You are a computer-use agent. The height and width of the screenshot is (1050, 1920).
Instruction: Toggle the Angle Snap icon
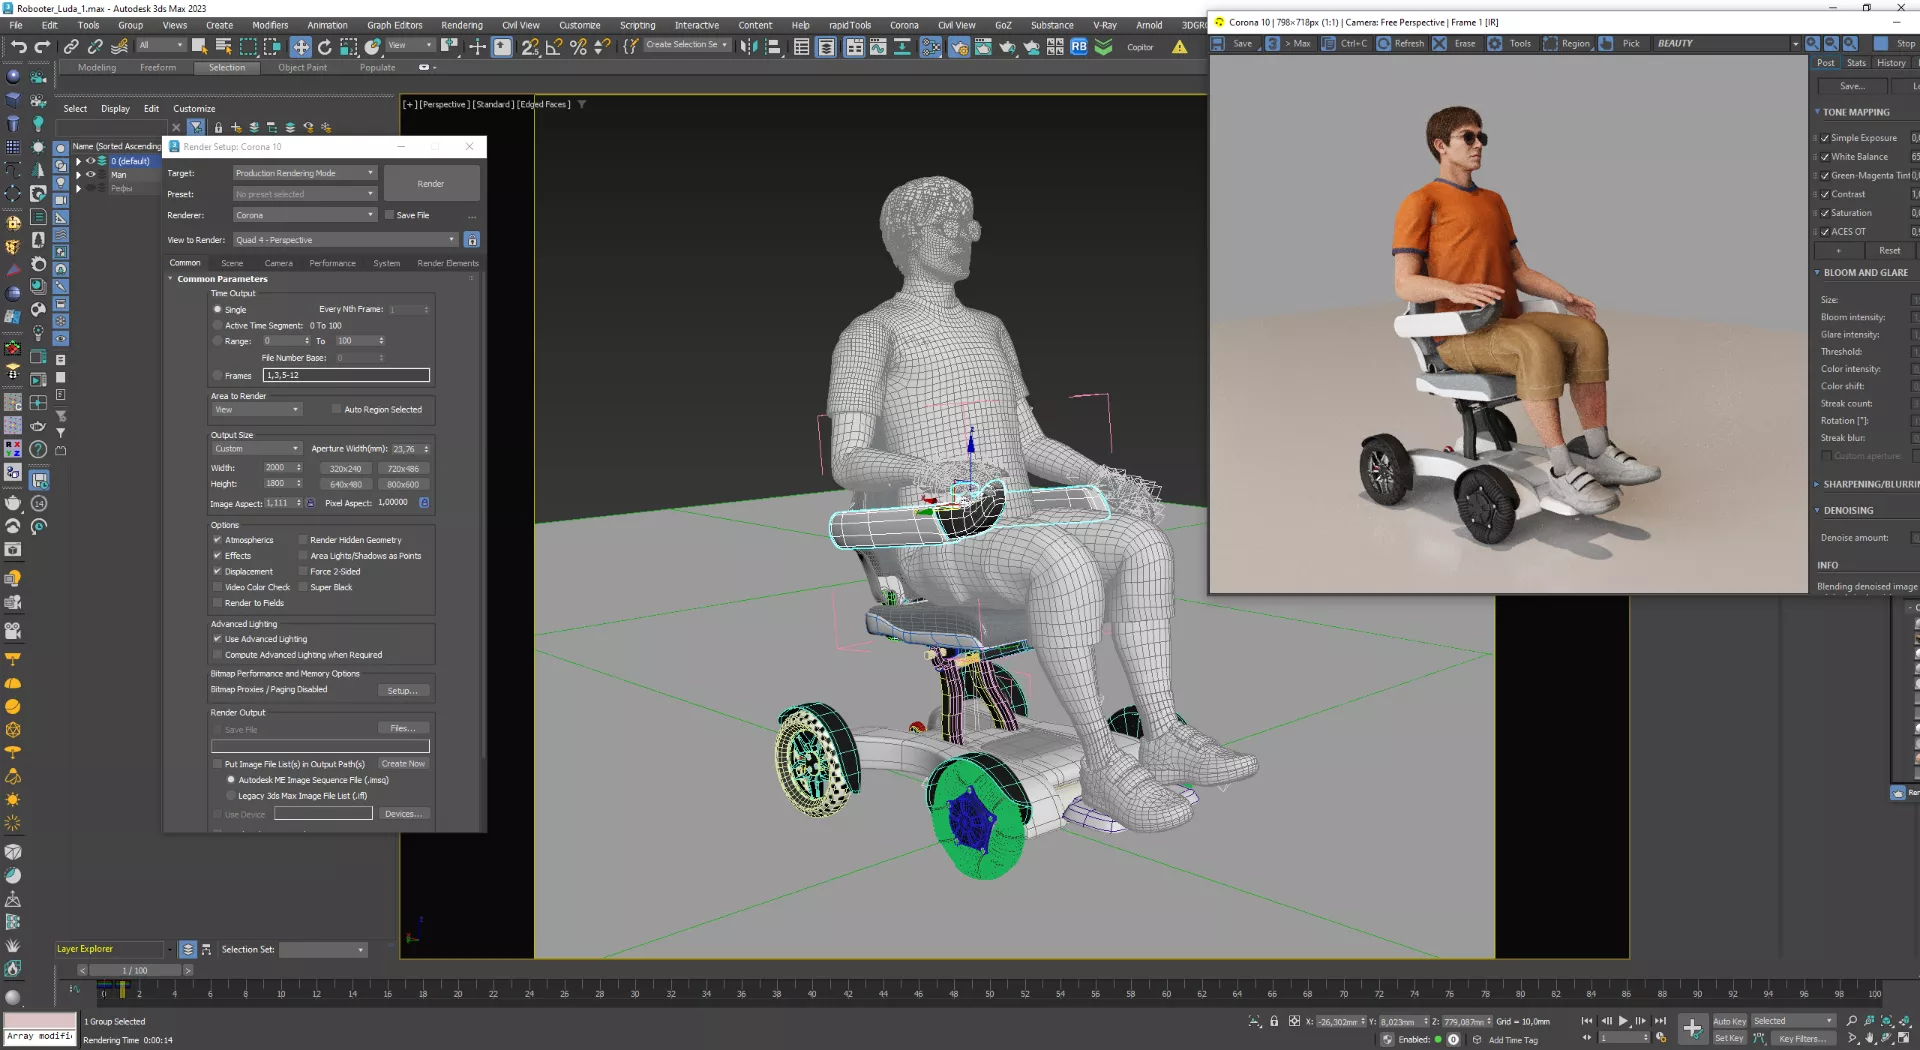pyautogui.click(x=554, y=47)
